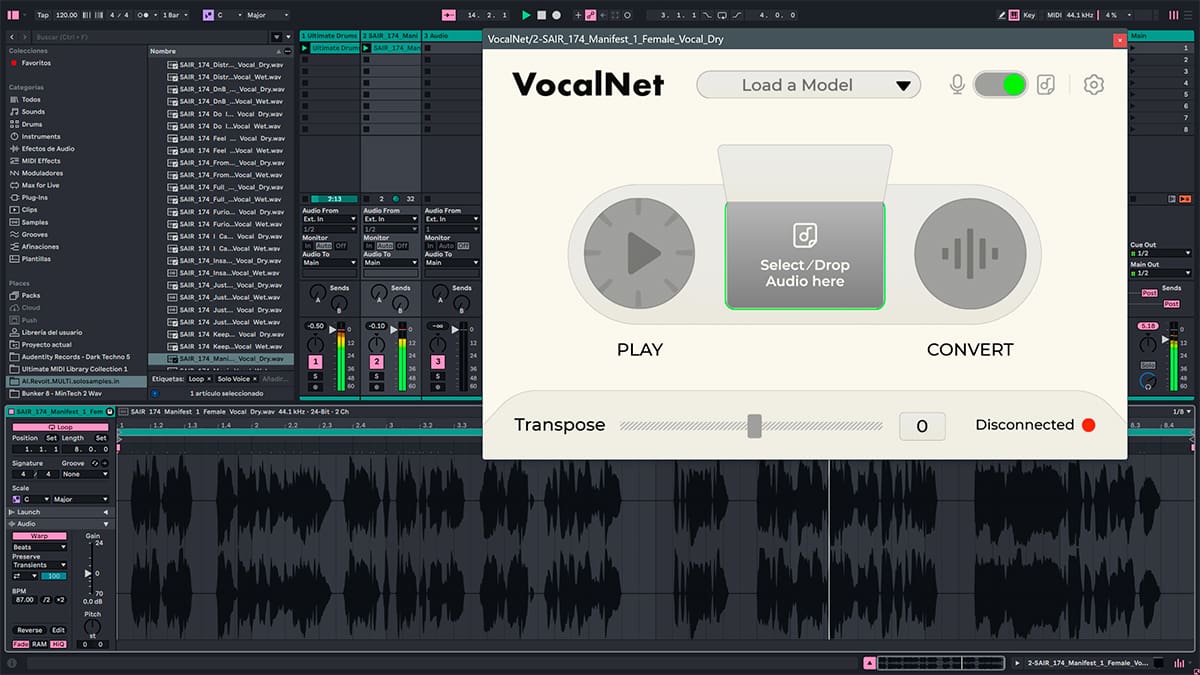Image resolution: width=1200 pixels, height=675 pixels.
Task: Start playback with the Ableton play button
Action: pos(526,15)
